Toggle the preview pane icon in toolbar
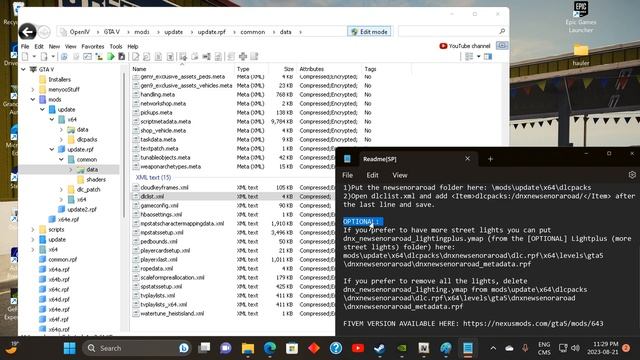The height and width of the screenshot is (360, 640). [x=488, y=56]
